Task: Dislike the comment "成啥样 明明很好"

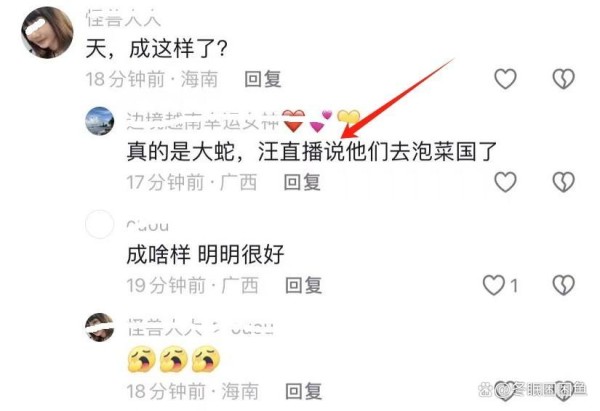Action: [x=564, y=285]
